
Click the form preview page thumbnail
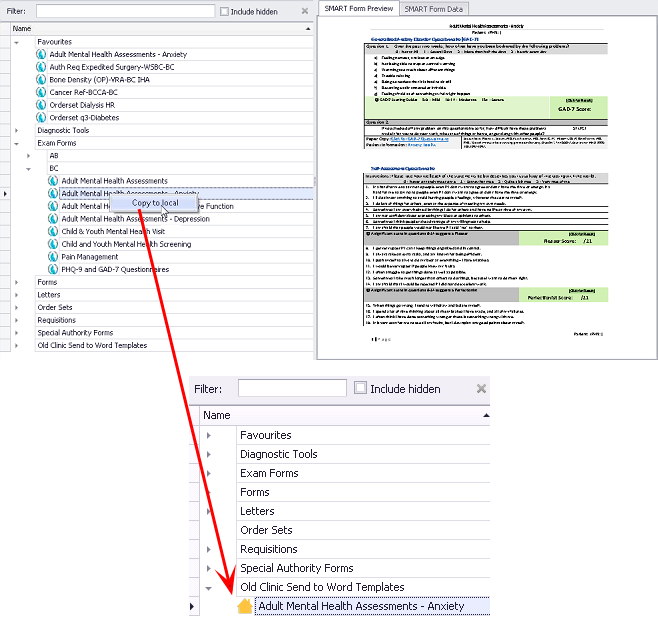point(487,187)
